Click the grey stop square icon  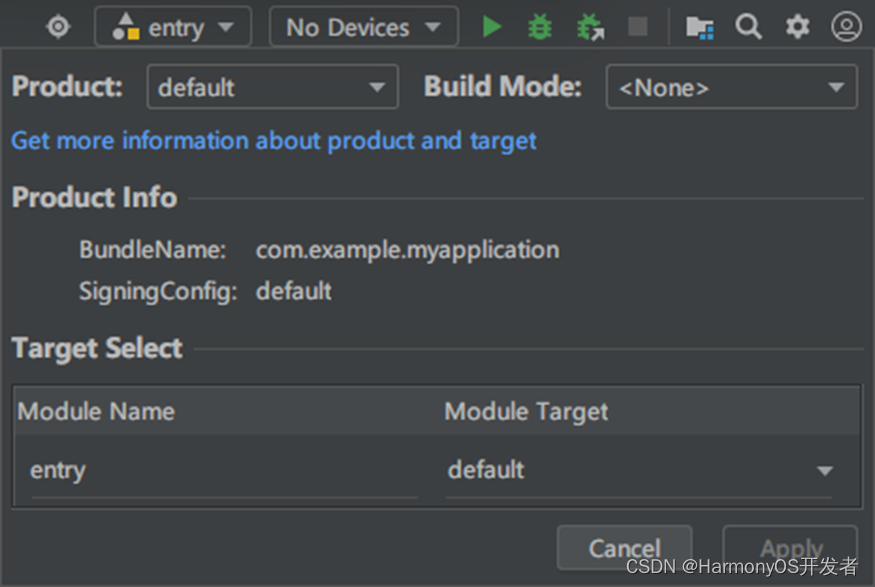click(638, 26)
